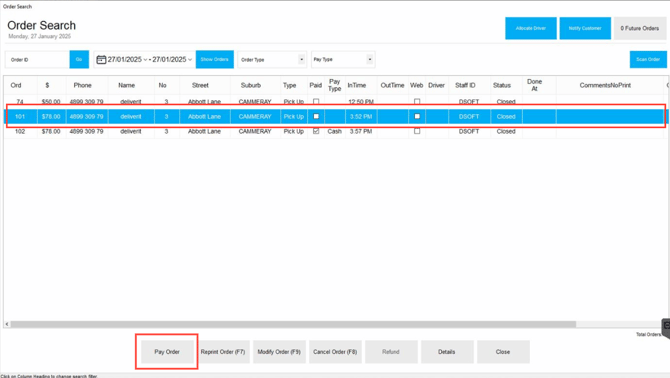Click the Street column header
Viewport: 670px width, 378px height.
tap(200, 85)
